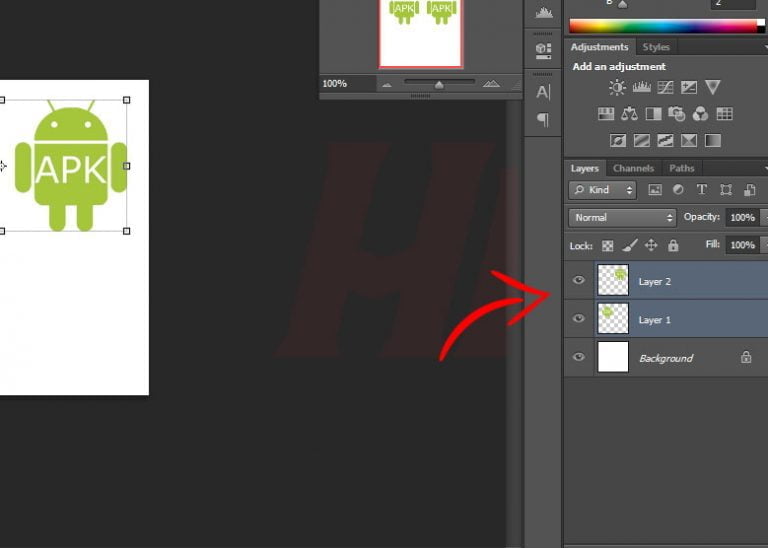
Task: Add a Curves adjustment
Action: click(665, 88)
